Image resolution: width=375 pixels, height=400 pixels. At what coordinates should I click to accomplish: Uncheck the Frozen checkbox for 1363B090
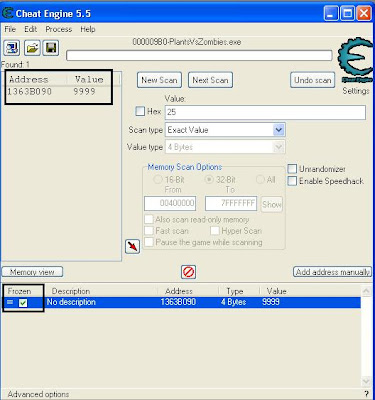[23, 303]
